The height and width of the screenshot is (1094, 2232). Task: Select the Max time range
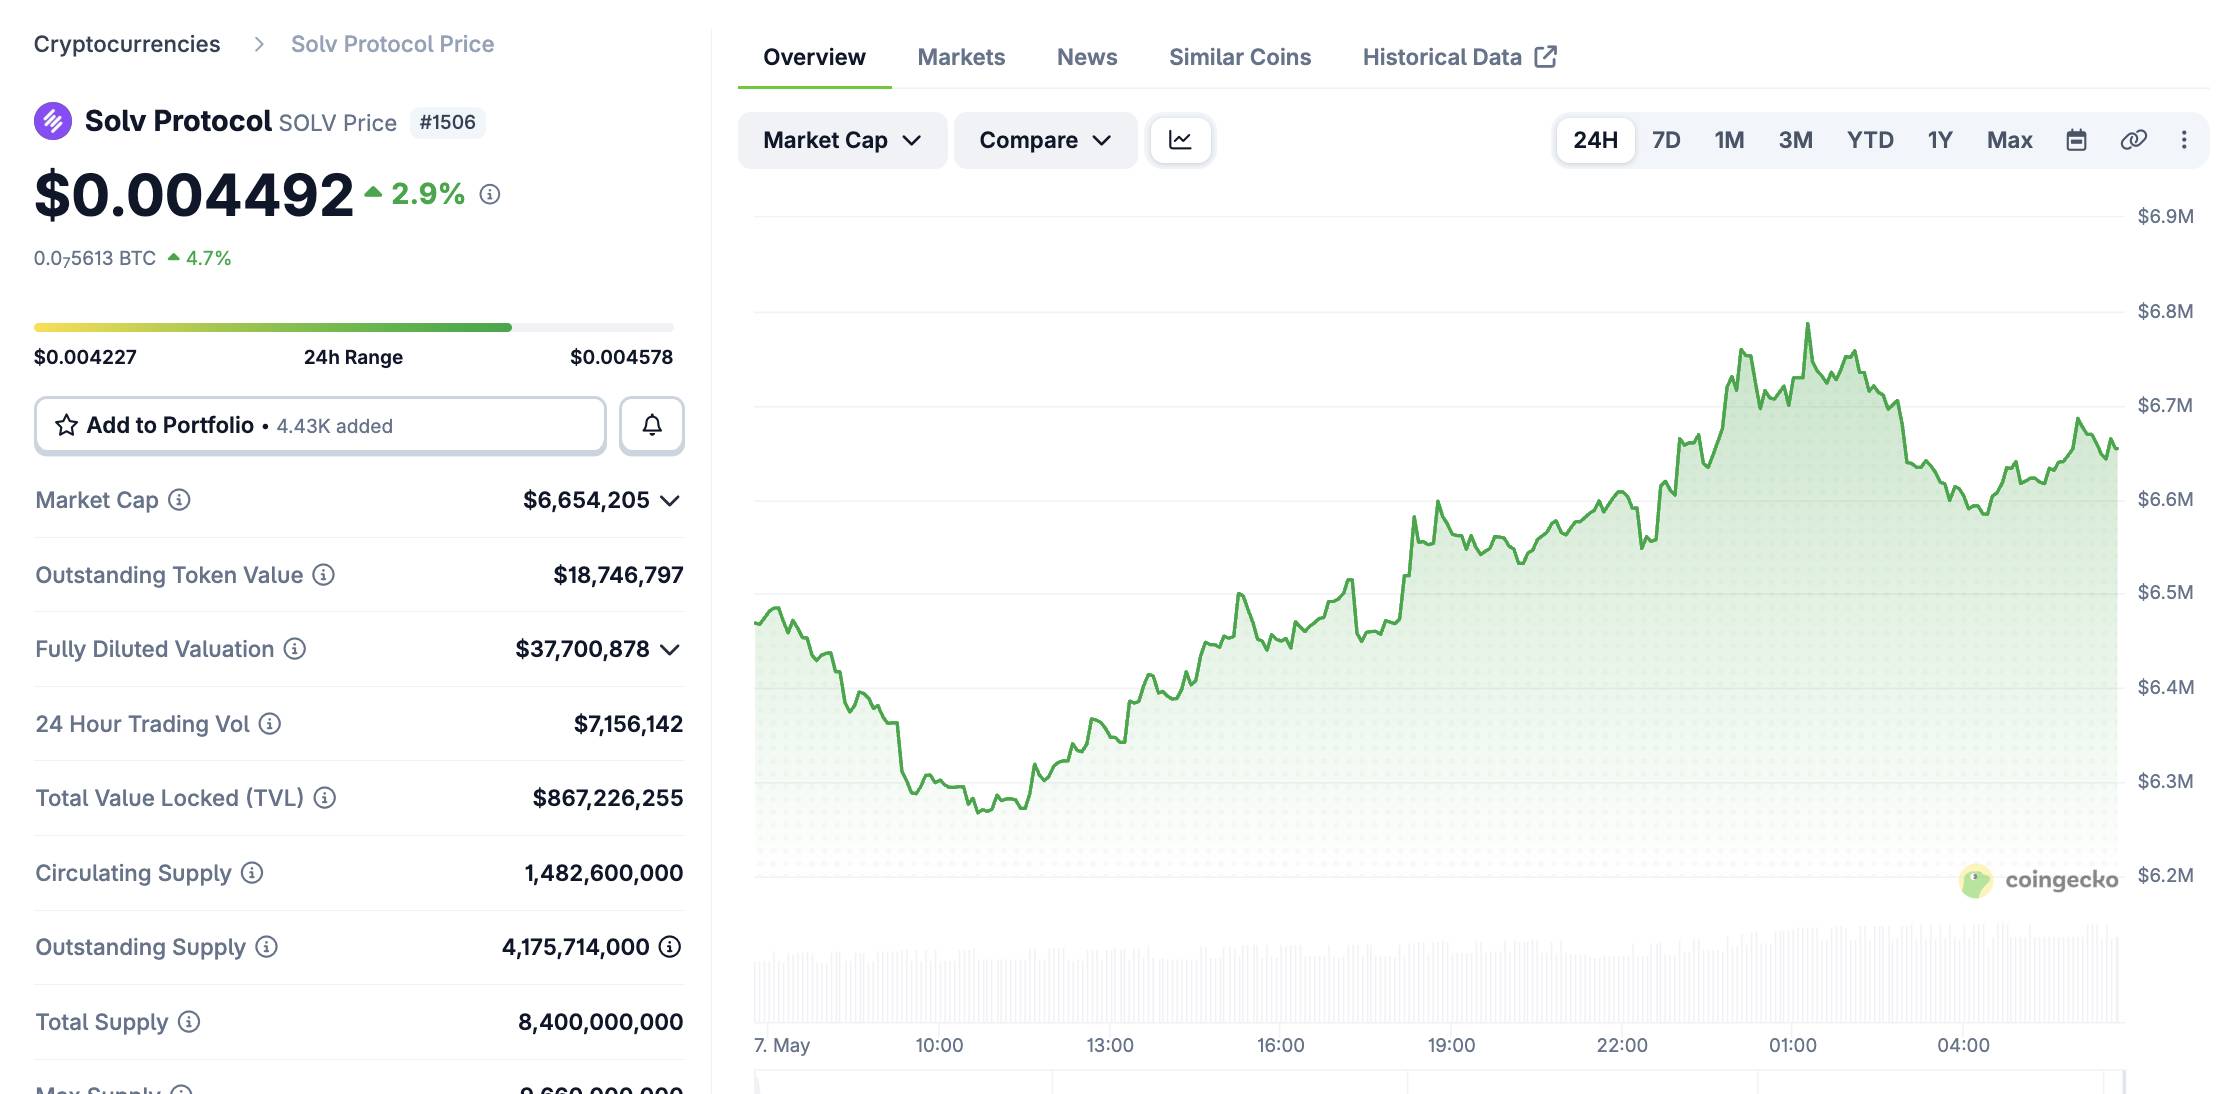coord(2009,140)
